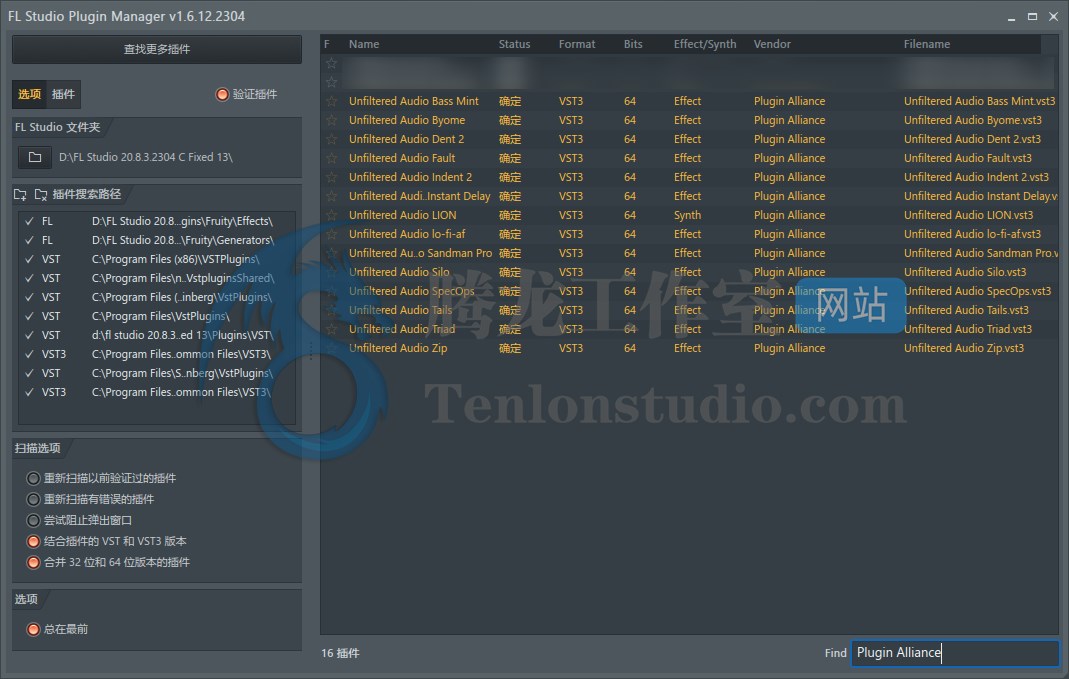Click the Synth cell in the LION row
This screenshot has width=1069, height=679.
(x=687, y=215)
